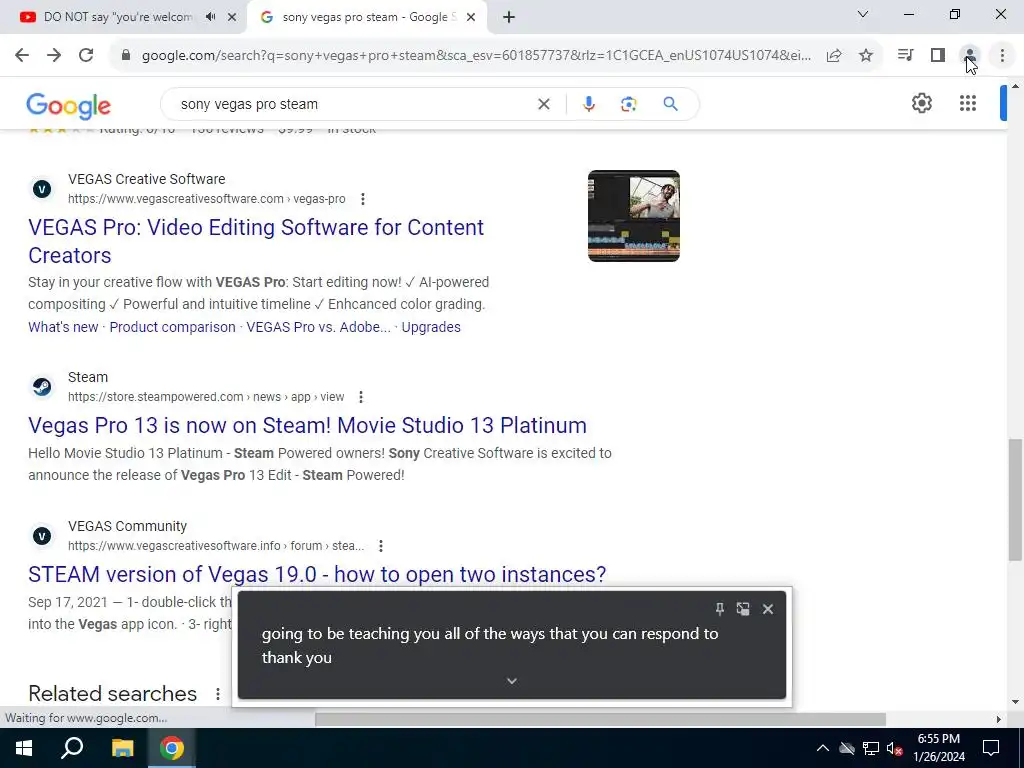
Task: Open a new browser tab
Action: [509, 17]
